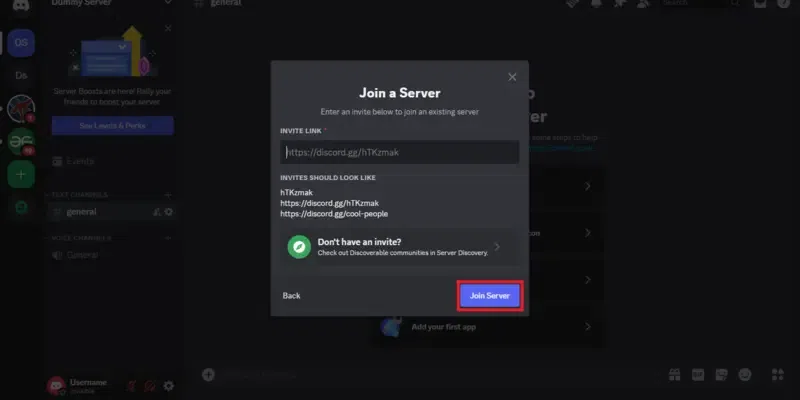This screenshot has width=800, height=400.
Task: Click the green compass Discovery icon in dialog
Action: tap(299, 246)
